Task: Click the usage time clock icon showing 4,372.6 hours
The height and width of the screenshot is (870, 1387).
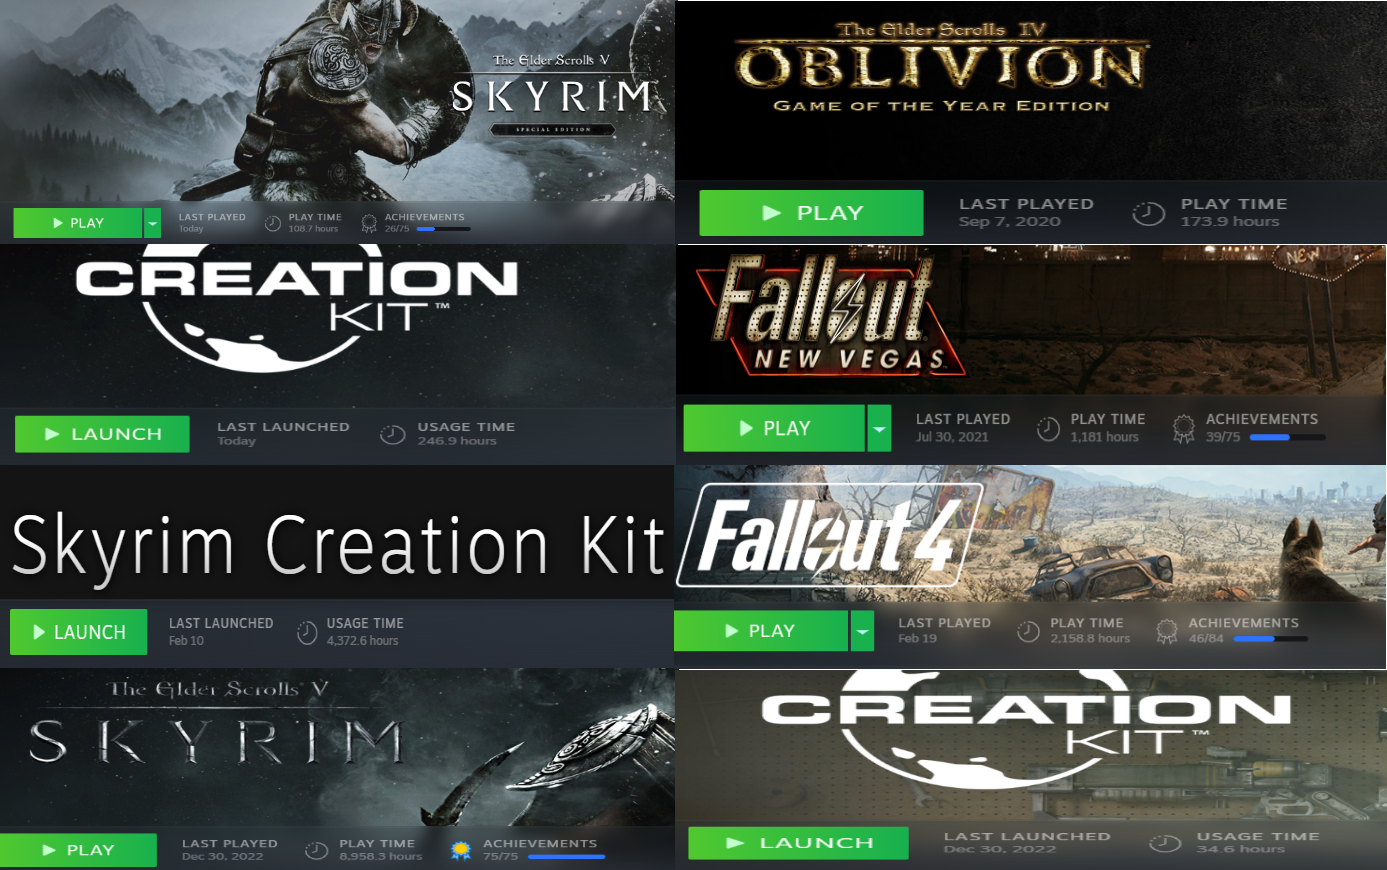Action: (307, 632)
